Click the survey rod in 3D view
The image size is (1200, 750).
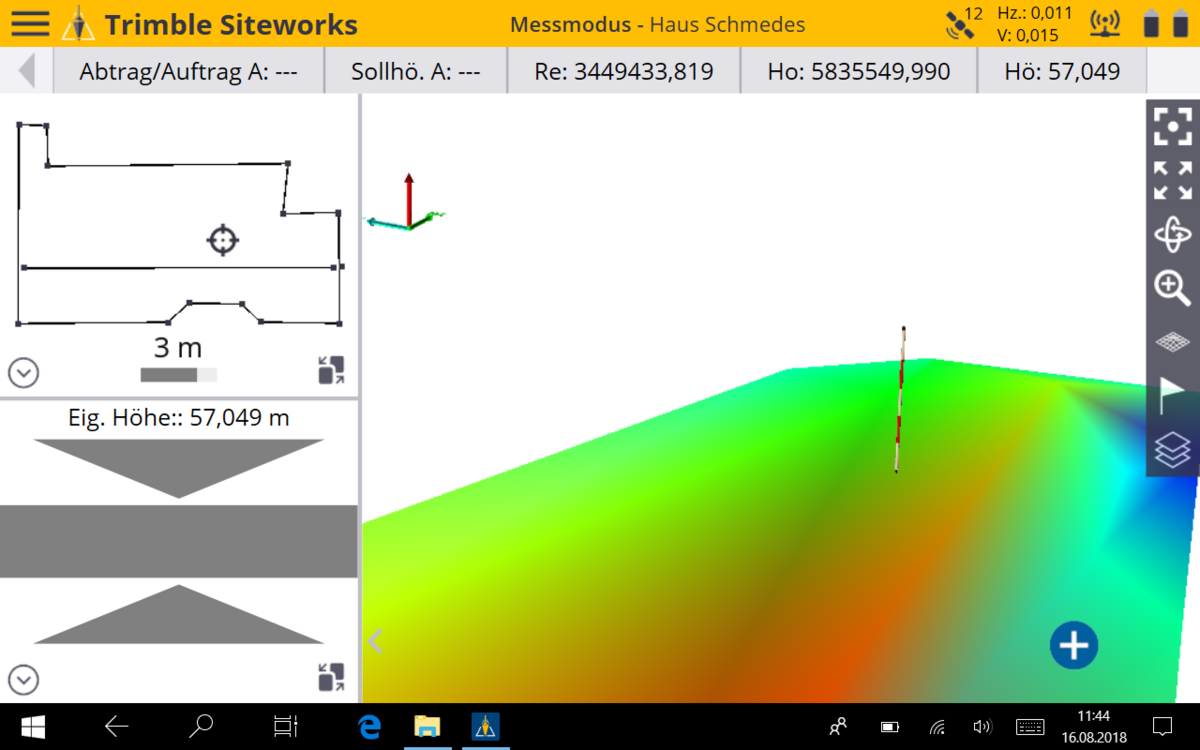click(900, 398)
